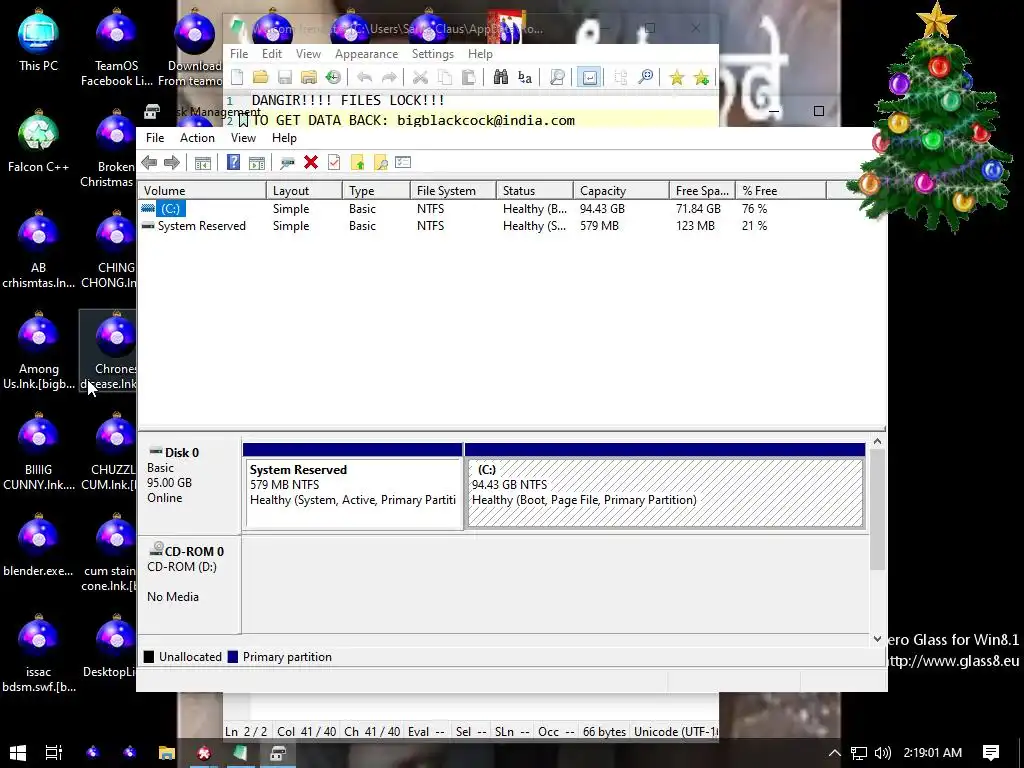Click the 66 bytes status bar entry
Viewport: 1024px width, 768px height.
tap(604, 731)
